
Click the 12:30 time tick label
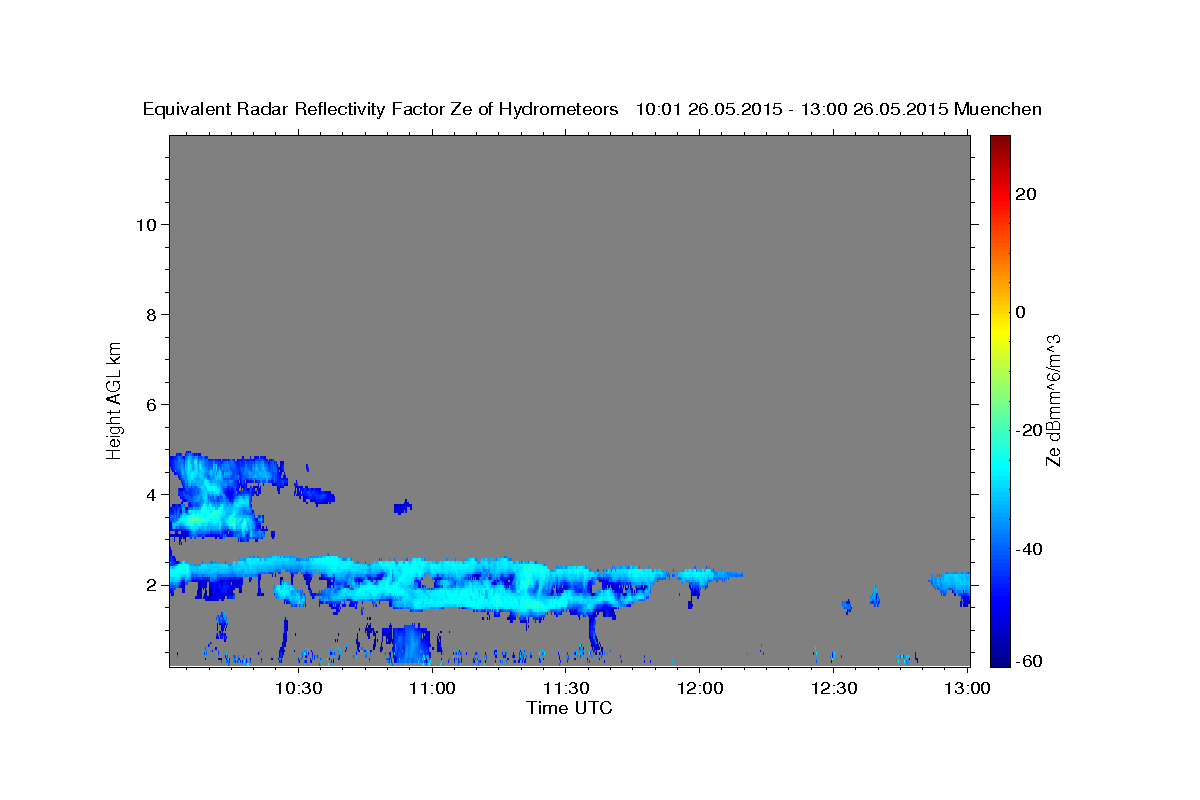pyautogui.click(x=833, y=689)
